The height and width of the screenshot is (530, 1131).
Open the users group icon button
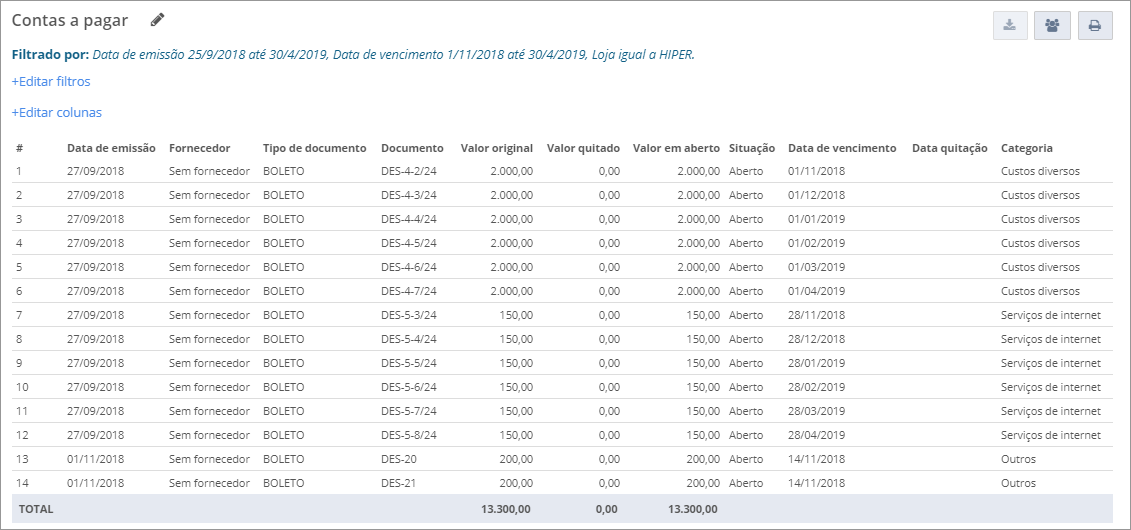1052,25
